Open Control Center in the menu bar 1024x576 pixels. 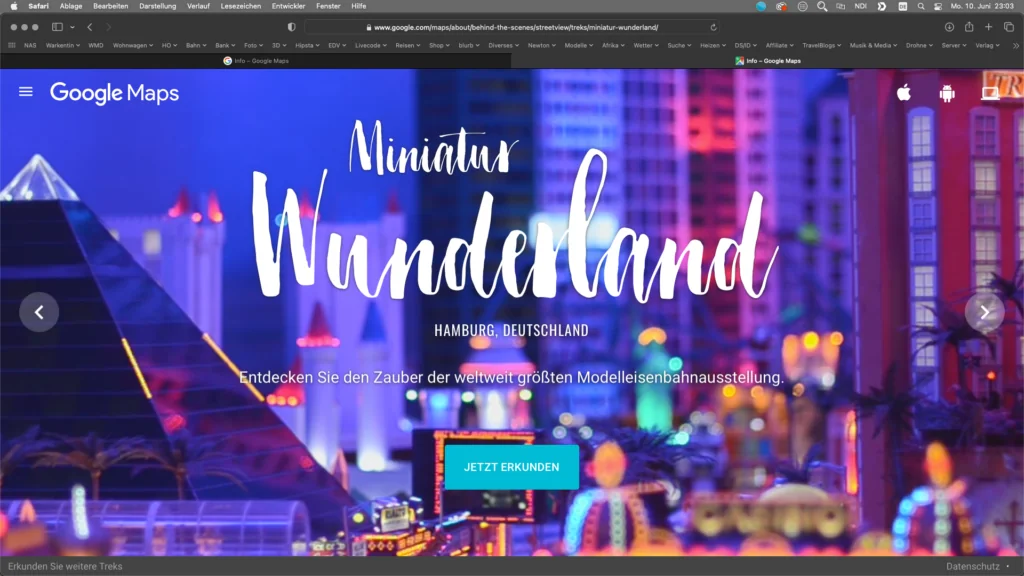pos(938,6)
